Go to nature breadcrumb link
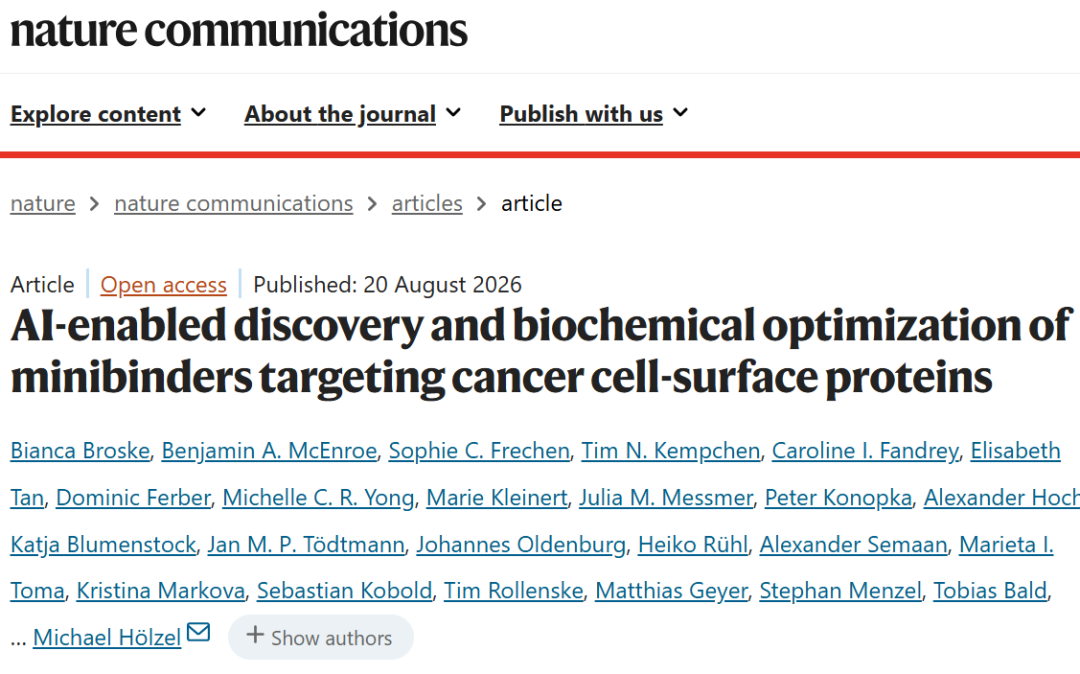 click(x=43, y=204)
